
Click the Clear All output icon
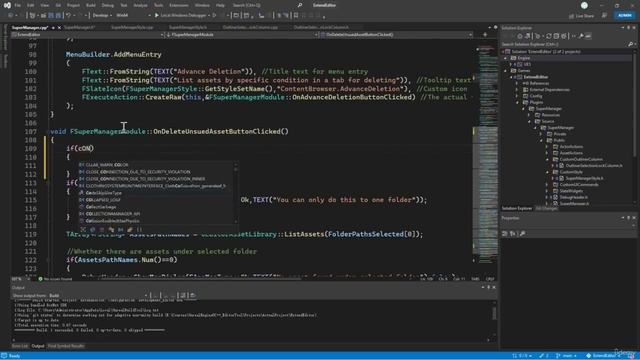click(x=183, y=296)
